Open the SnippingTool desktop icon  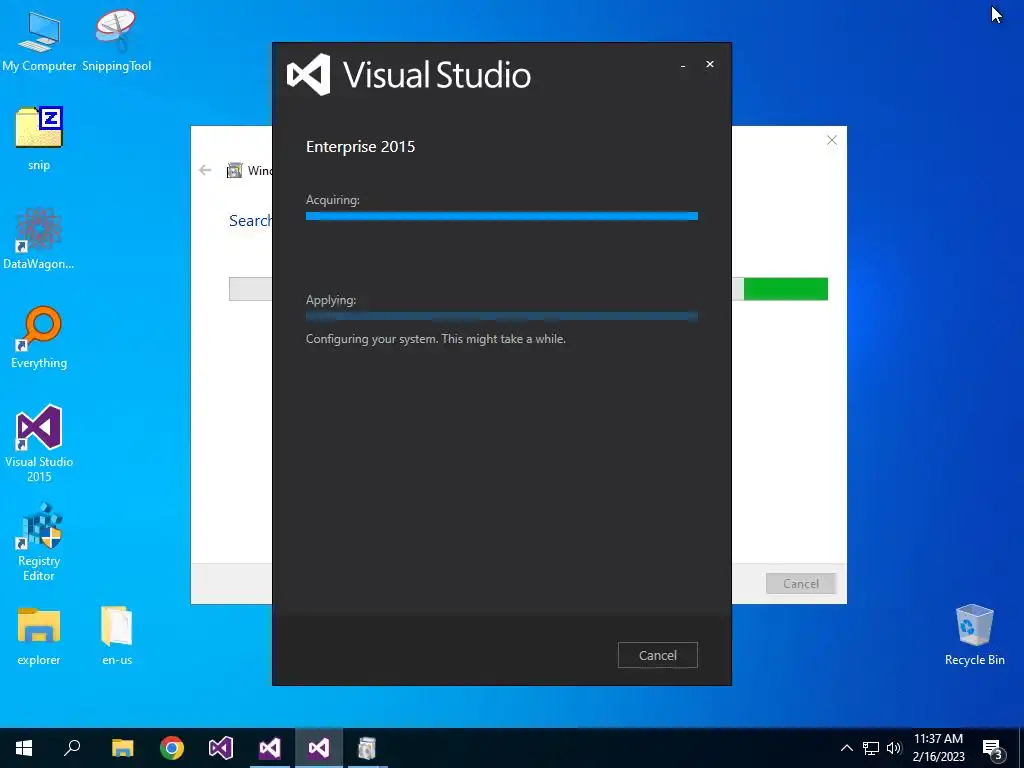(x=116, y=40)
